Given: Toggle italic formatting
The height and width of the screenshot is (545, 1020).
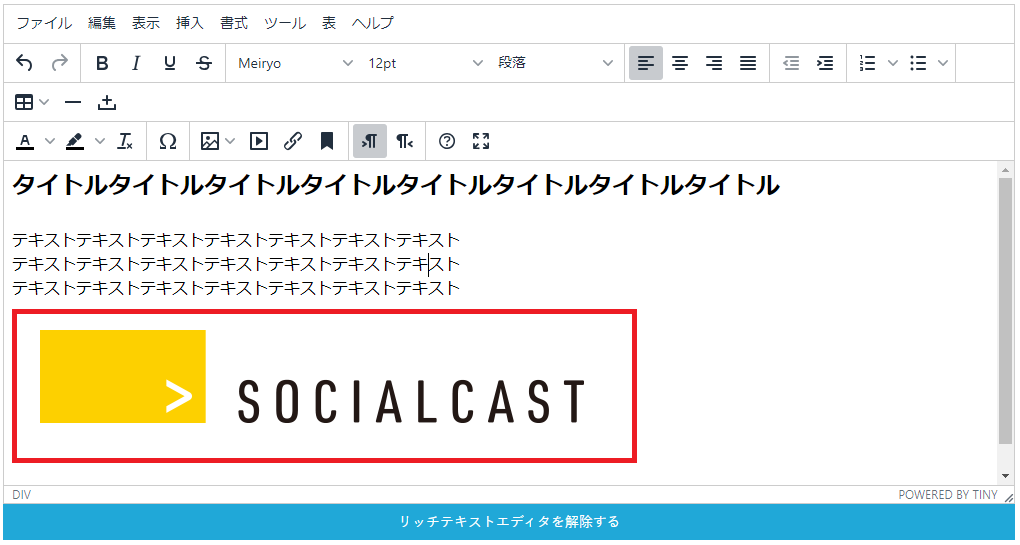Looking at the screenshot, I should [x=135, y=63].
